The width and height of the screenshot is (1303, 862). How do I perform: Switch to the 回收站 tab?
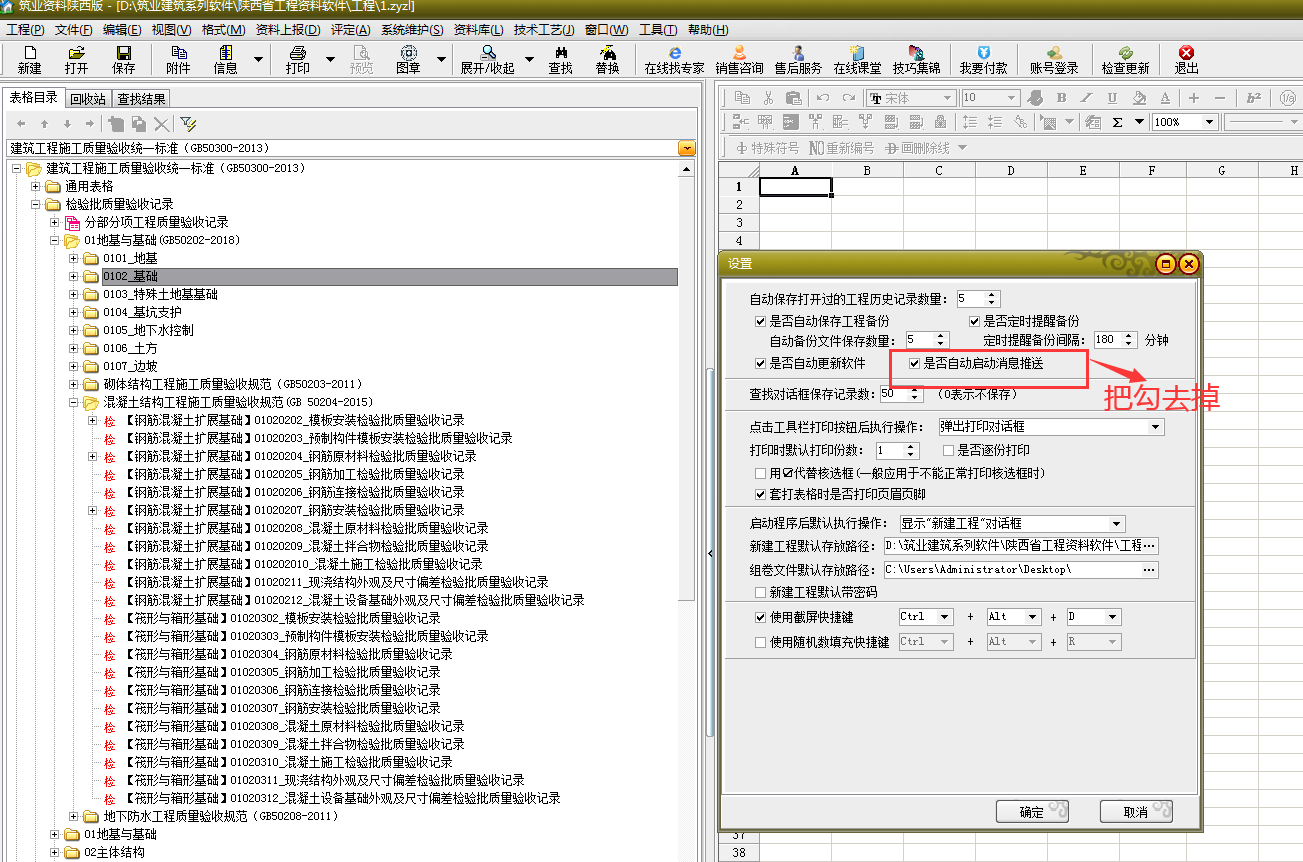tap(88, 99)
